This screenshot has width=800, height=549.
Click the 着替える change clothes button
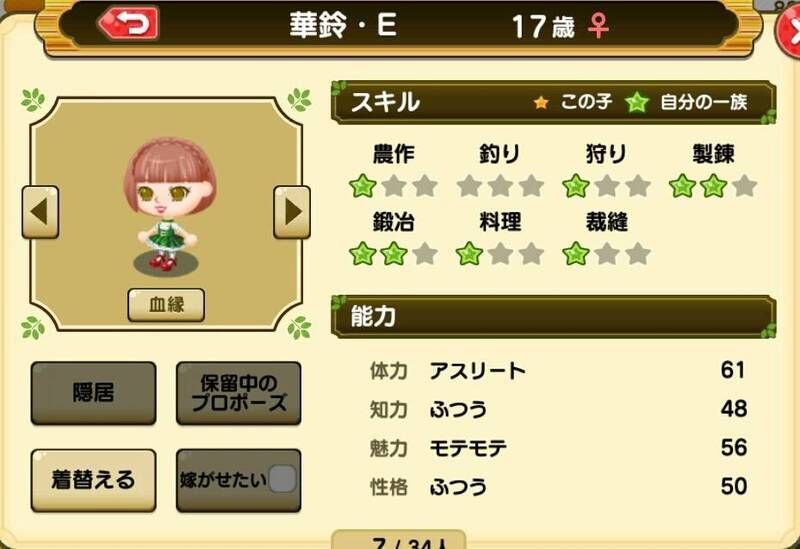[93, 480]
